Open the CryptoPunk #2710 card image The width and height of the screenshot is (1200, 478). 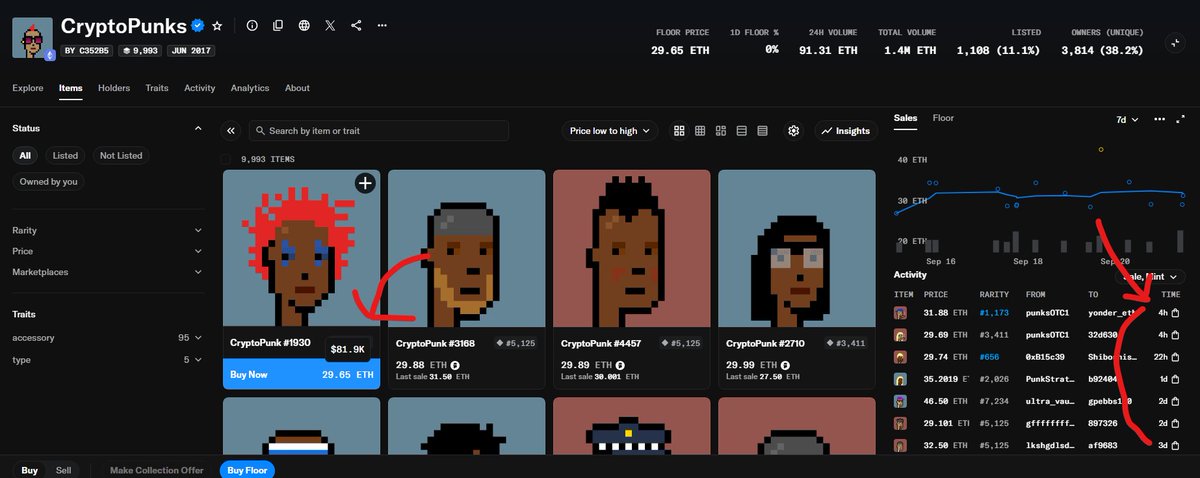click(797, 249)
